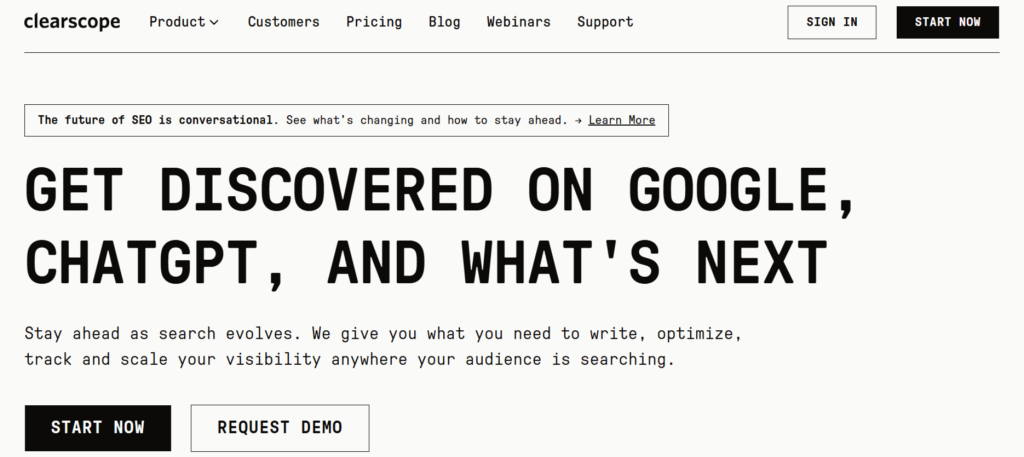Click the arrow icon before Learn More
This screenshot has width=1024, height=457.
pos(577,120)
